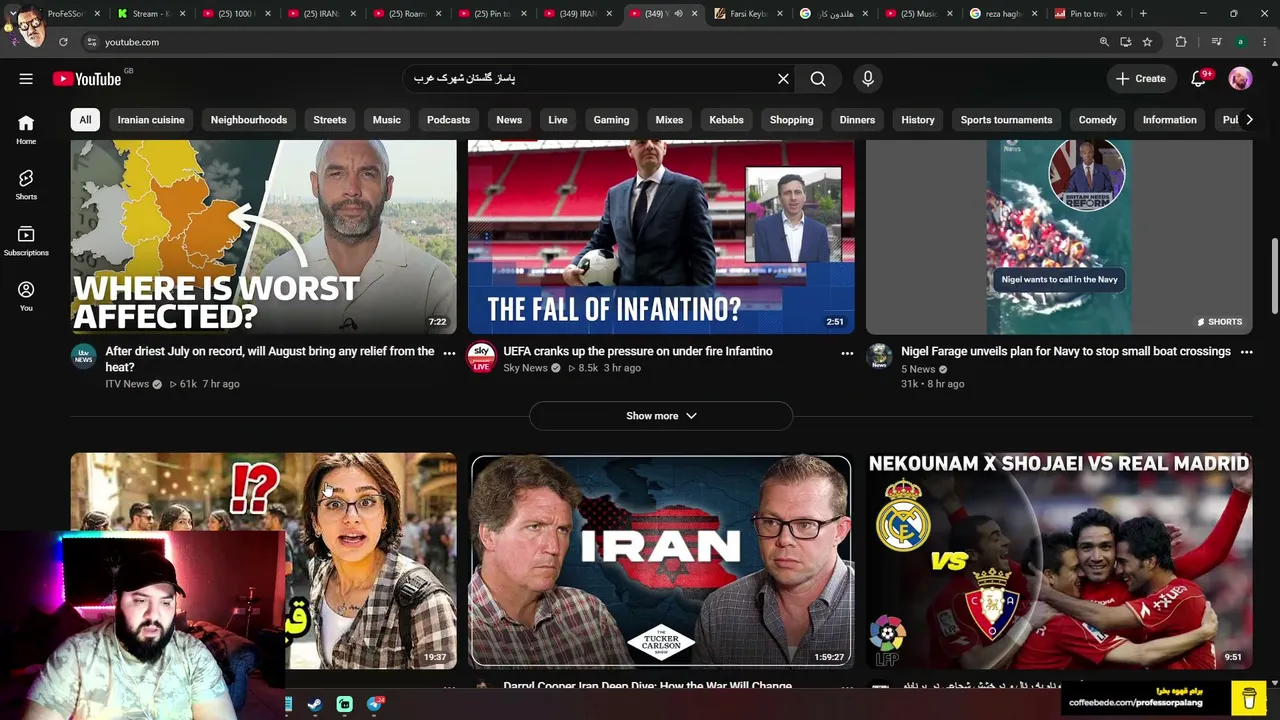The height and width of the screenshot is (720, 1280).
Task: Open the Sky News LIVE channel avatar
Action: pos(481,357)
